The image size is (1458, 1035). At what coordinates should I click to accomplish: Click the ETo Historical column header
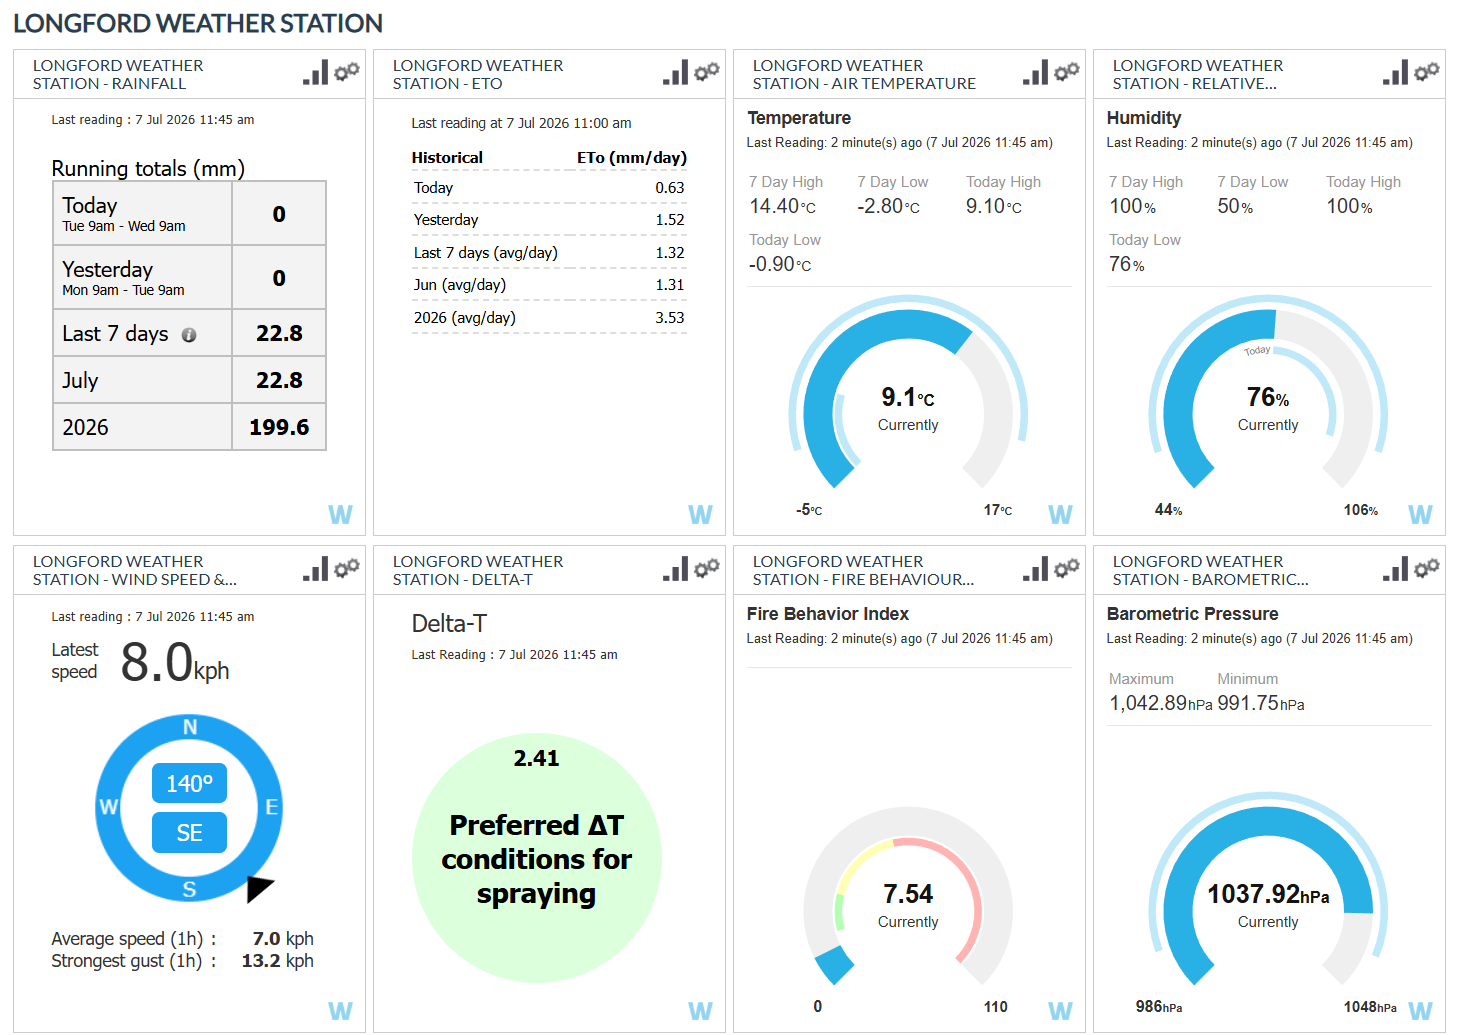pos(447,158)
